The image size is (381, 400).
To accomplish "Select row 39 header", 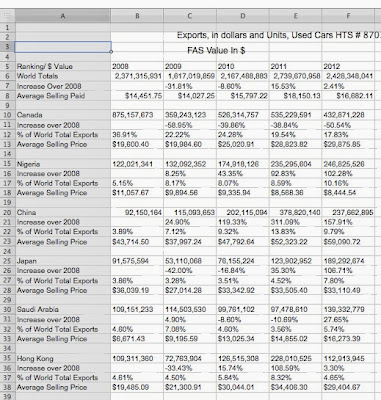I will 7,397.
